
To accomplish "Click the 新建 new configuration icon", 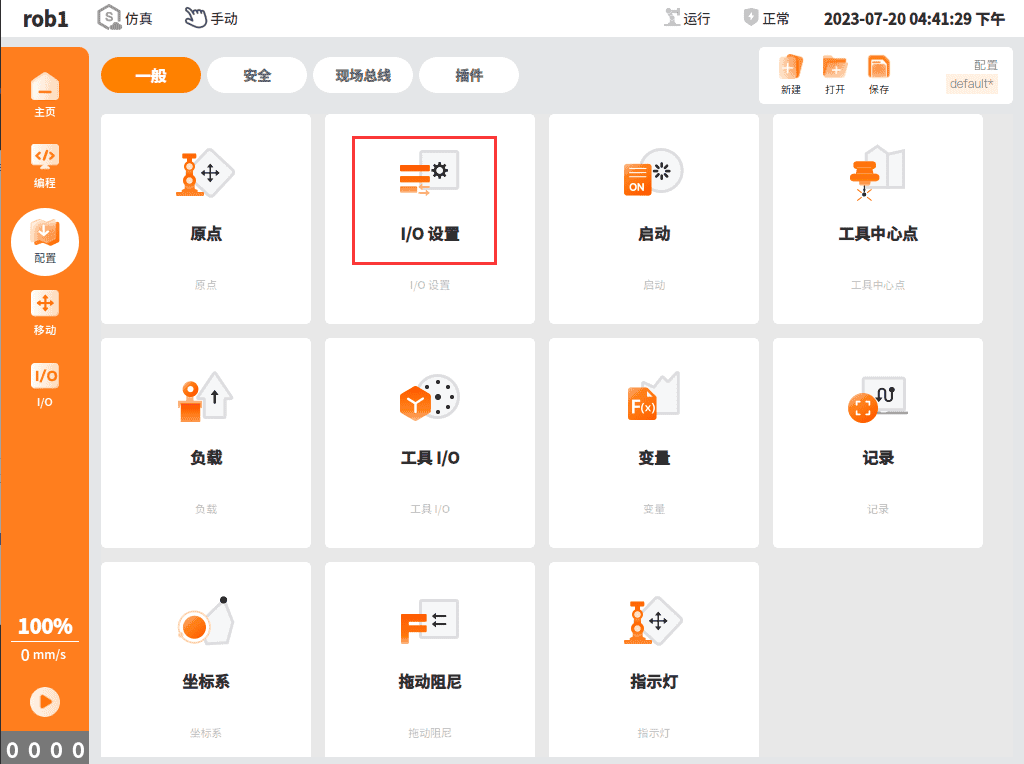I will click(x=790, y=74).
